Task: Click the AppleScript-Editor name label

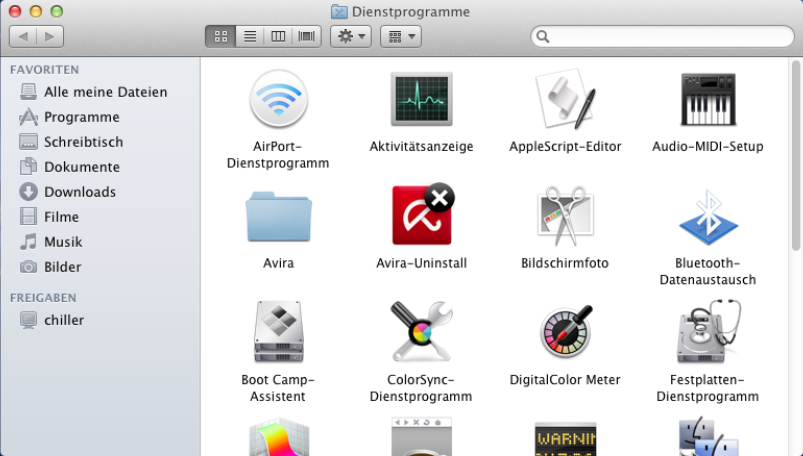Action: [565, 147]
